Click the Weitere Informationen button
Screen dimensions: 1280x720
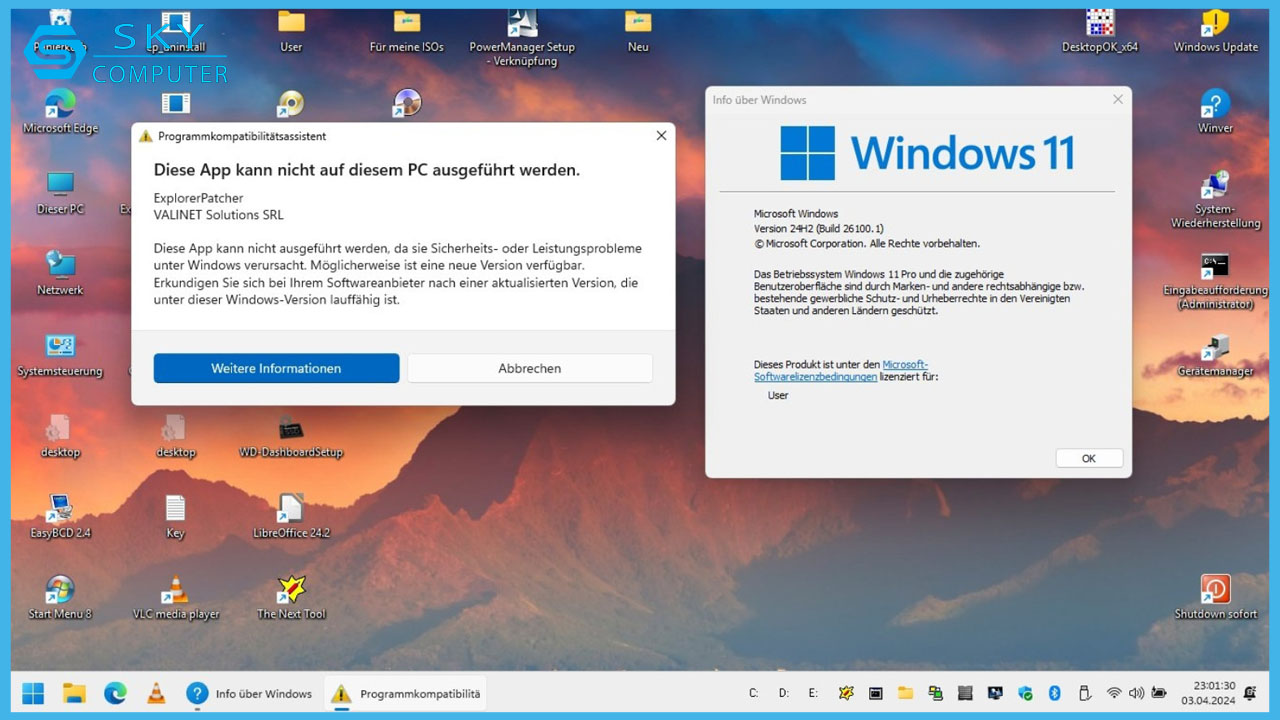[276, 368]
